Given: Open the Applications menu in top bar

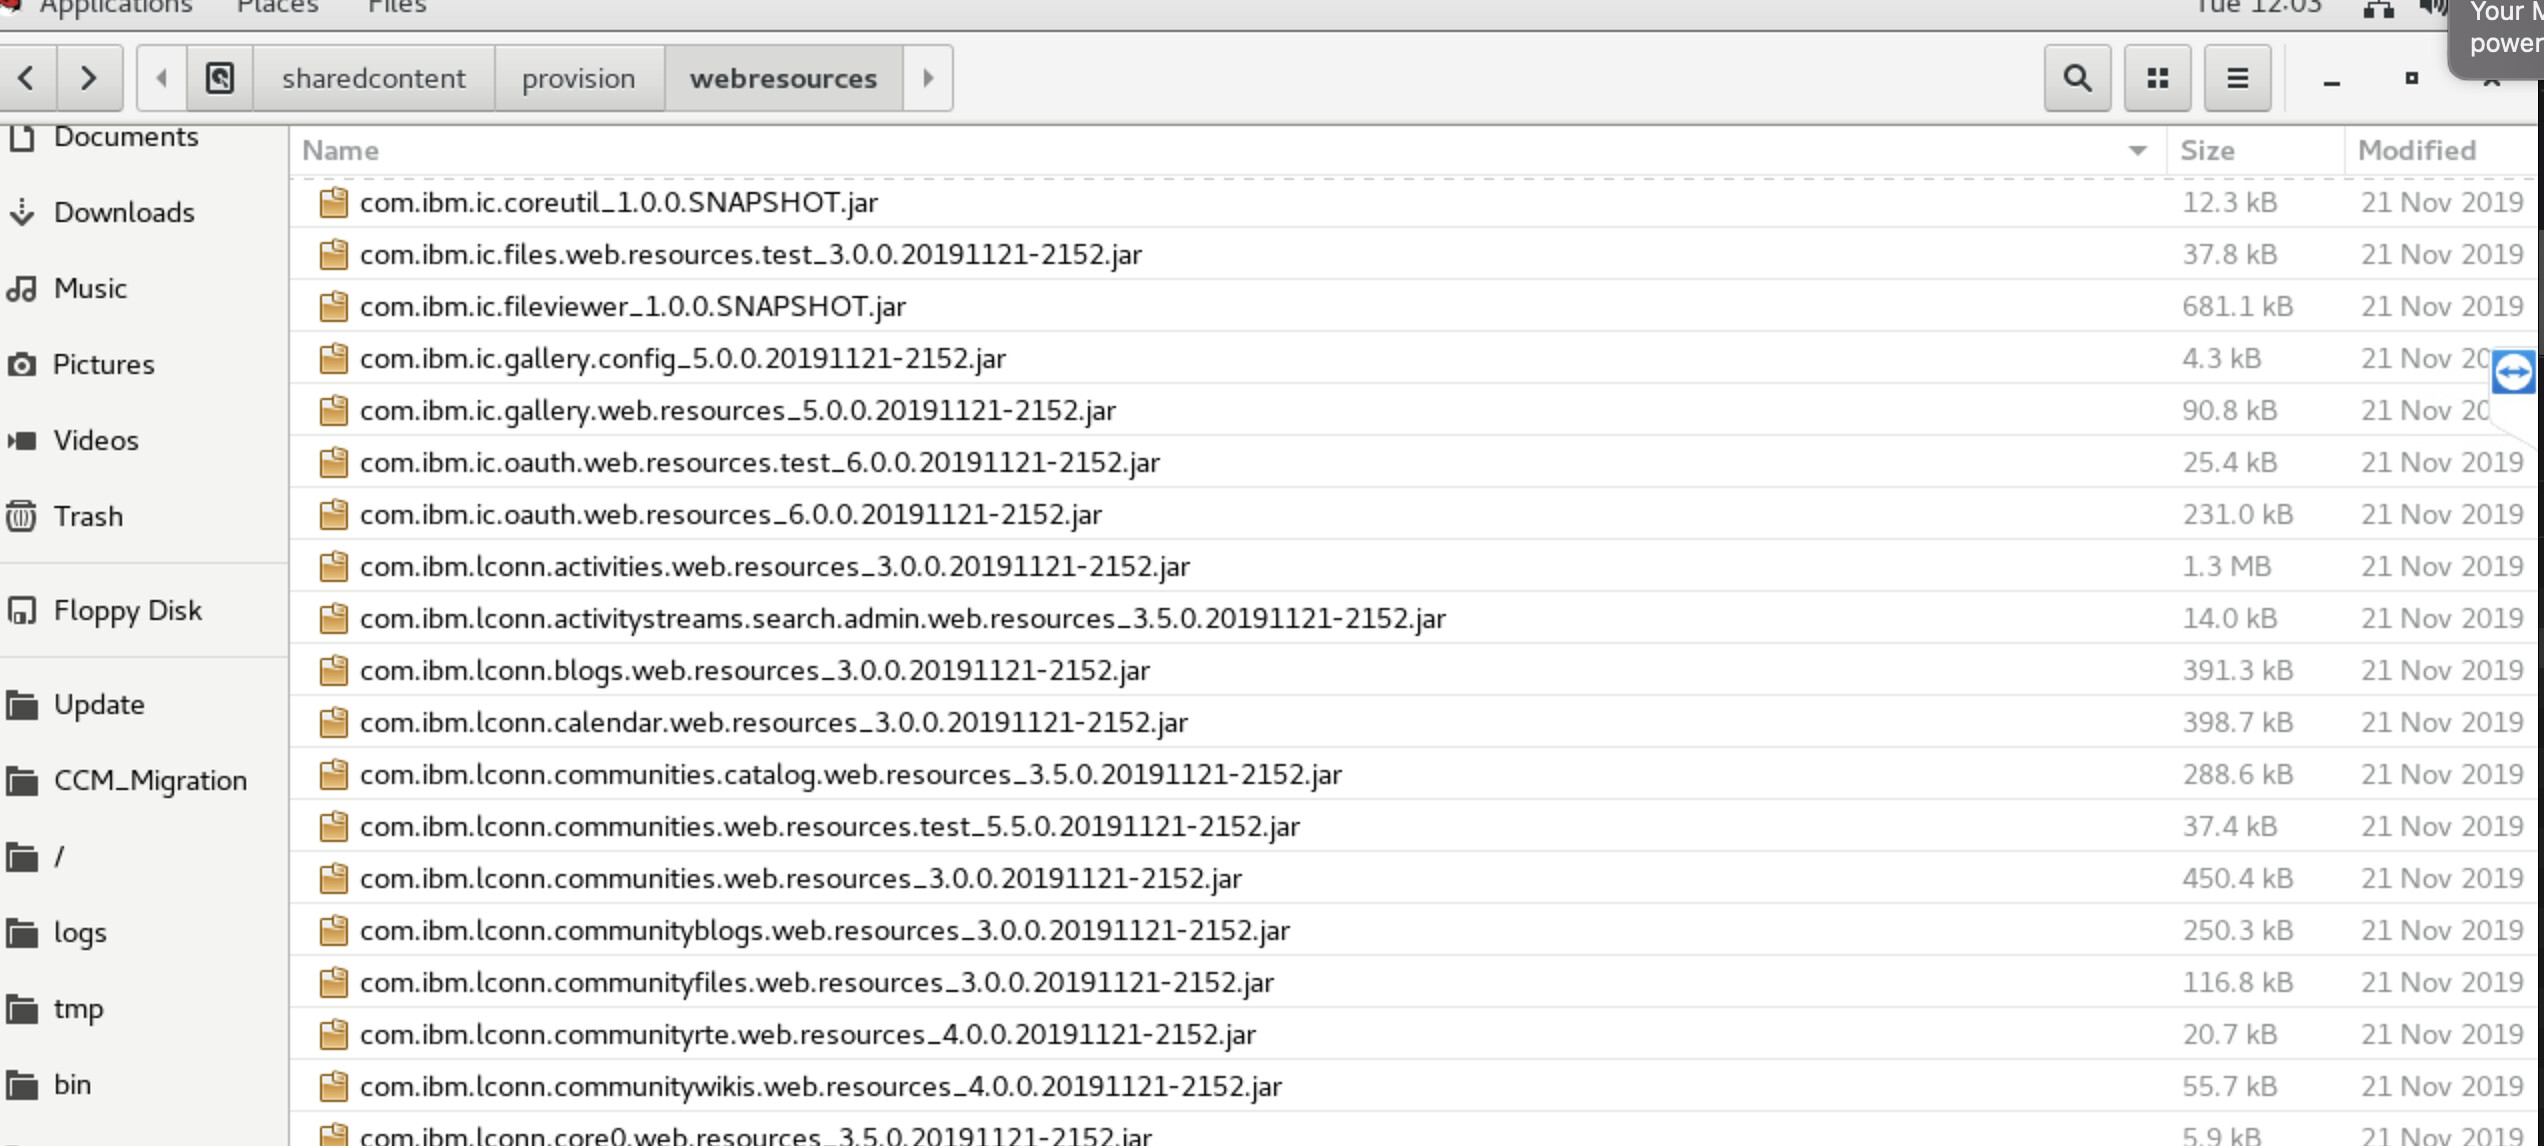Looking at the screenshot, I should point(115,7).
